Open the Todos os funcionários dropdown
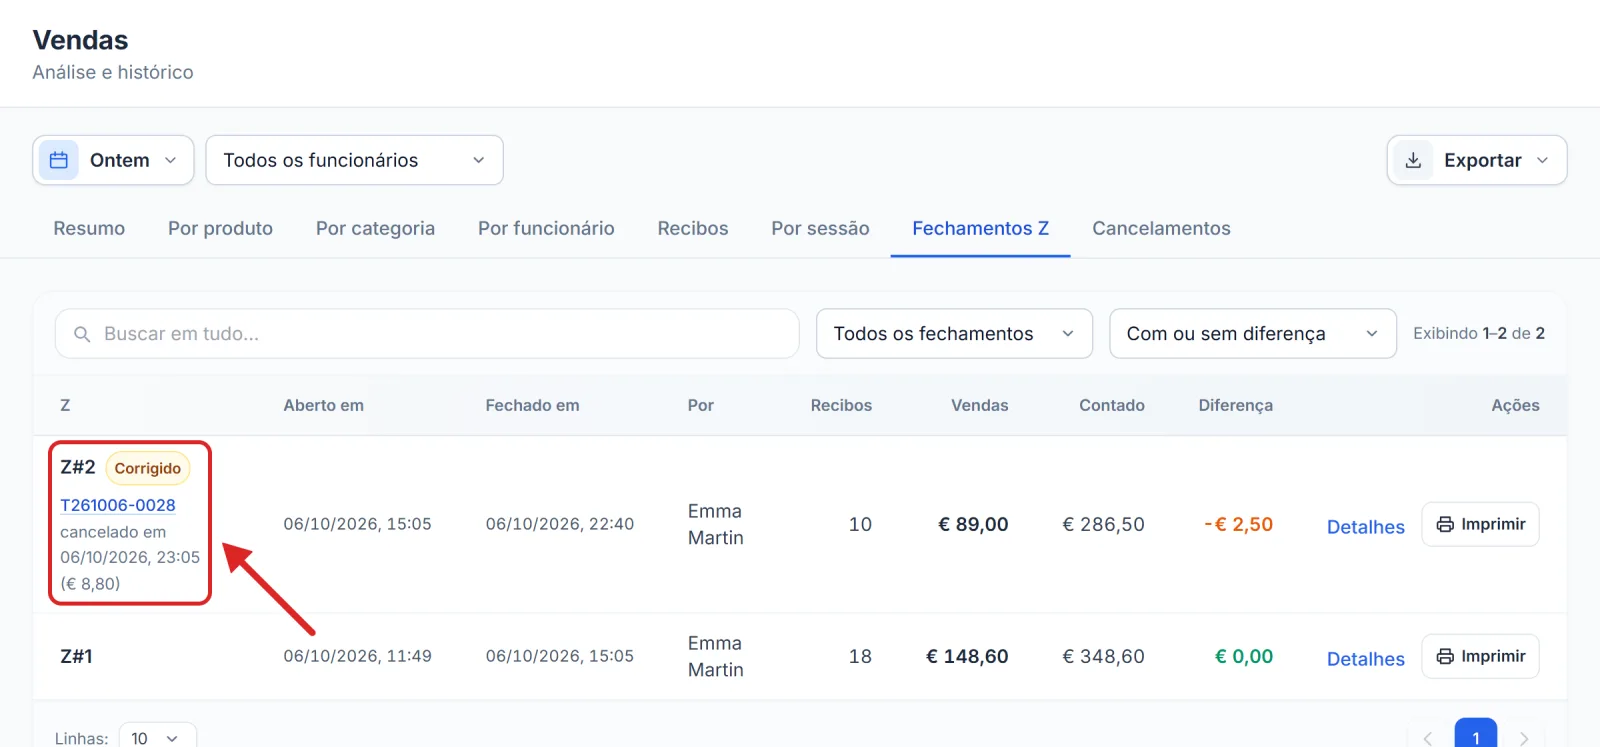This screenshot has width=1600, height=747. pyautogui.click(x=354, y=160)
